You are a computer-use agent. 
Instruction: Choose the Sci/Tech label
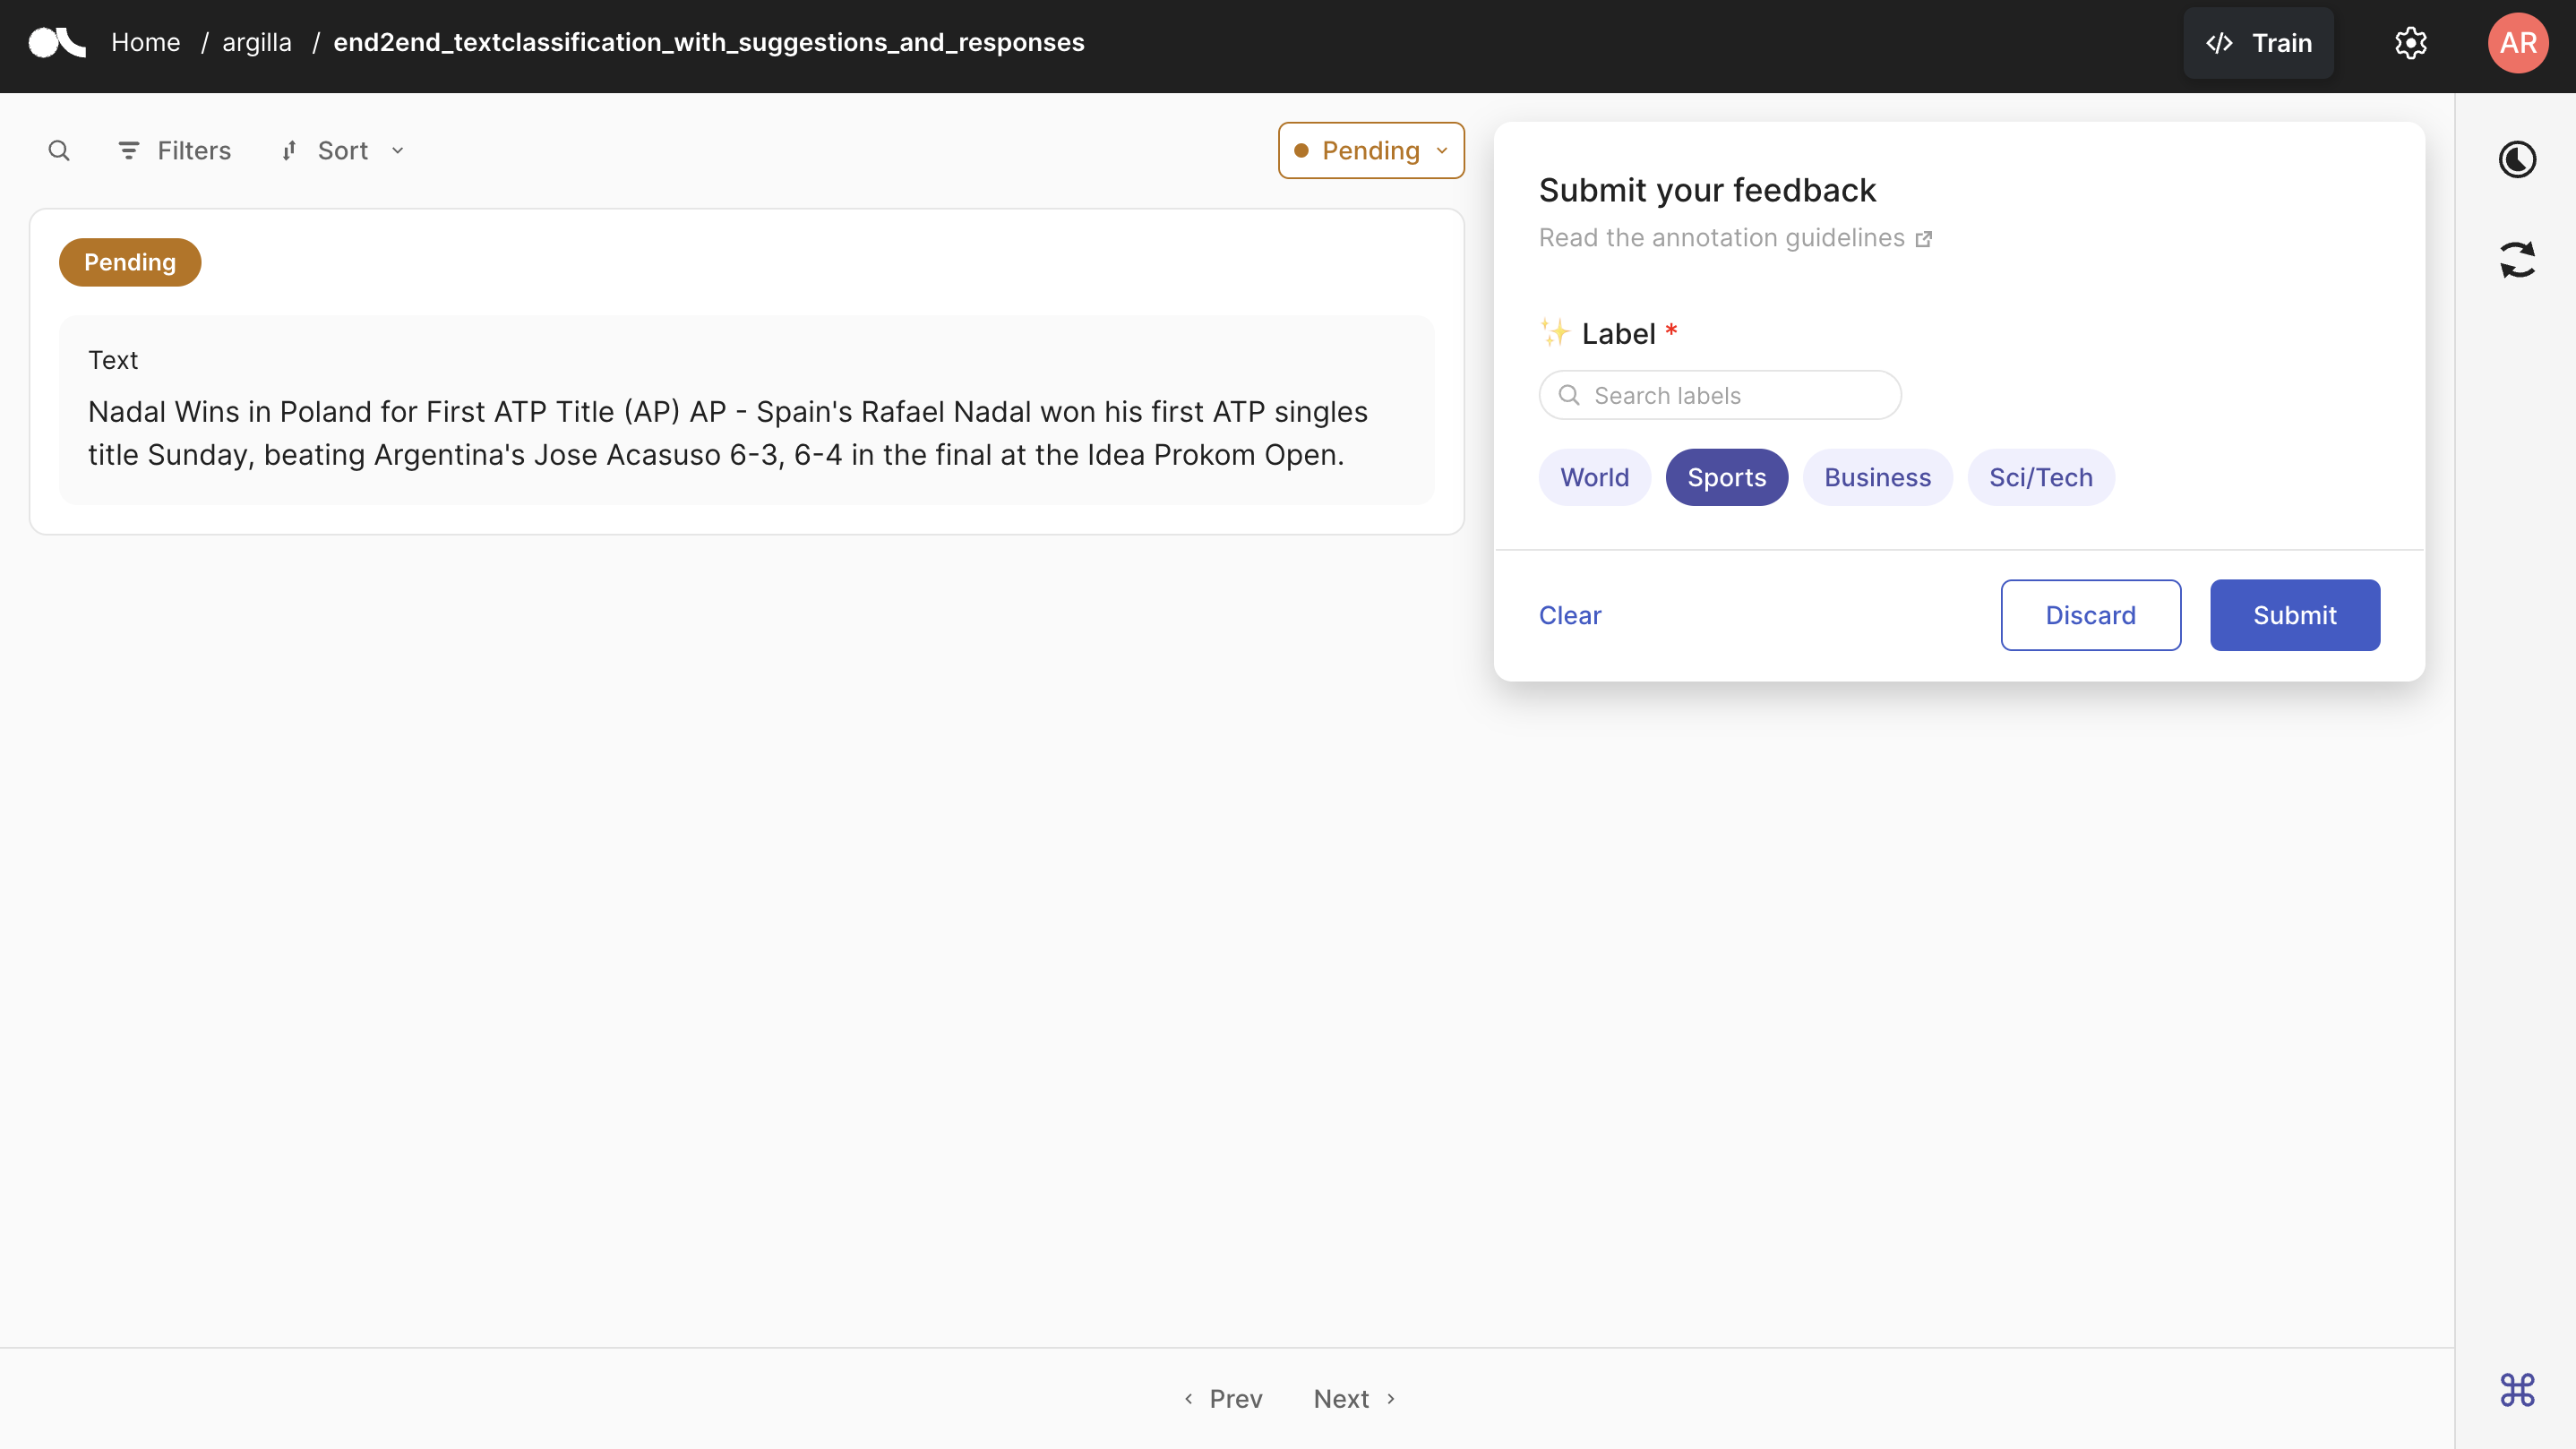(x=2040, y=477)
